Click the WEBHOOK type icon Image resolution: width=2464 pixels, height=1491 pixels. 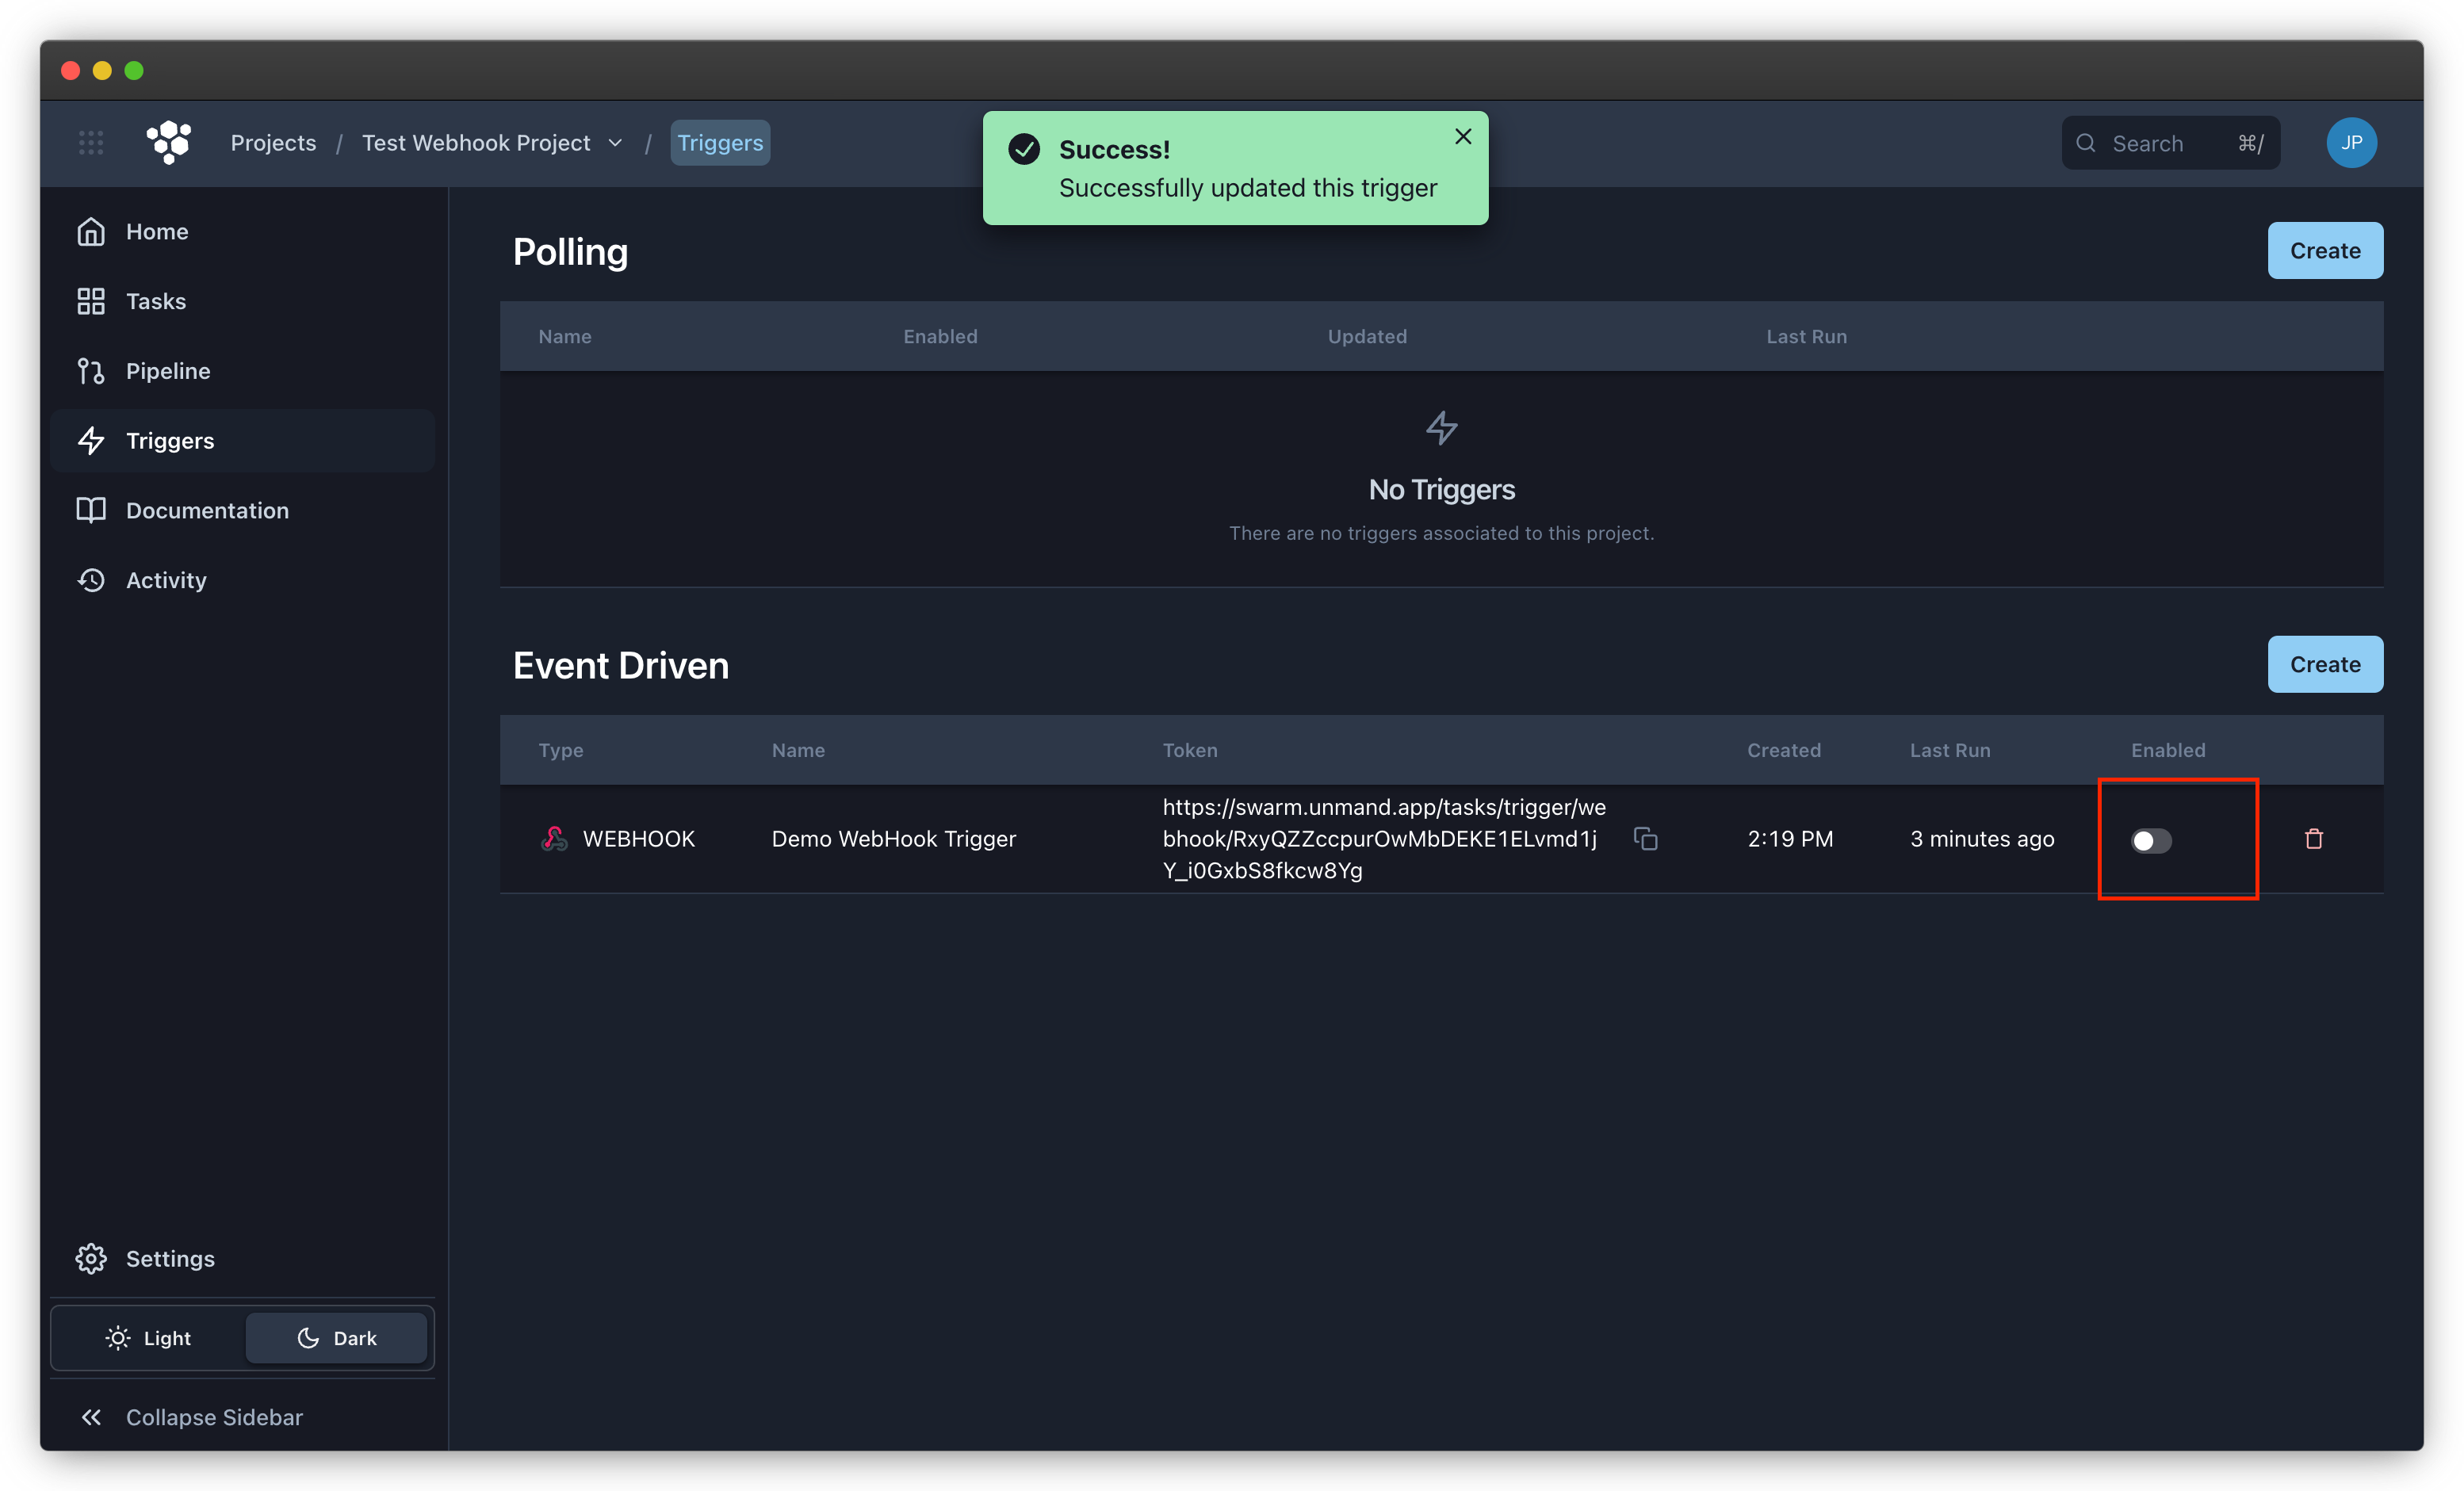553,838
